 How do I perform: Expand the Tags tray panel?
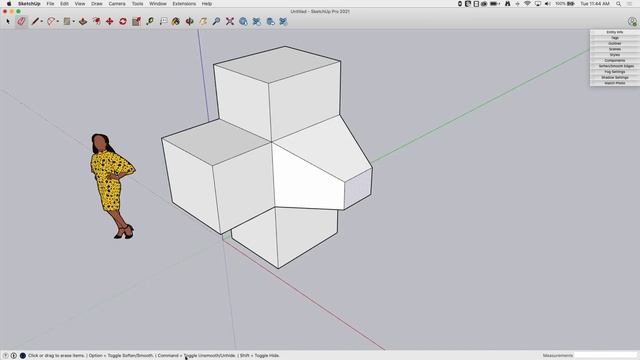coord(615,38)
